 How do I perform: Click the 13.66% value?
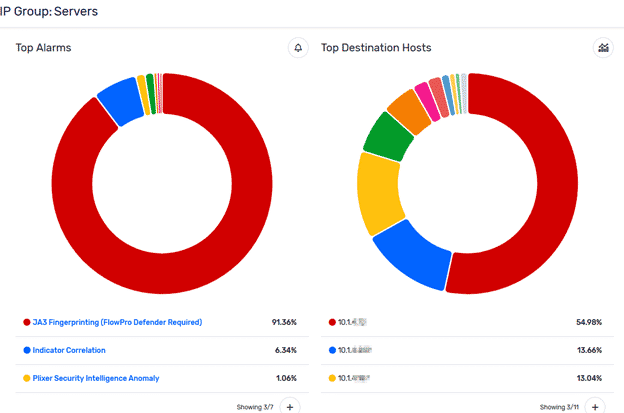(589, 350)
